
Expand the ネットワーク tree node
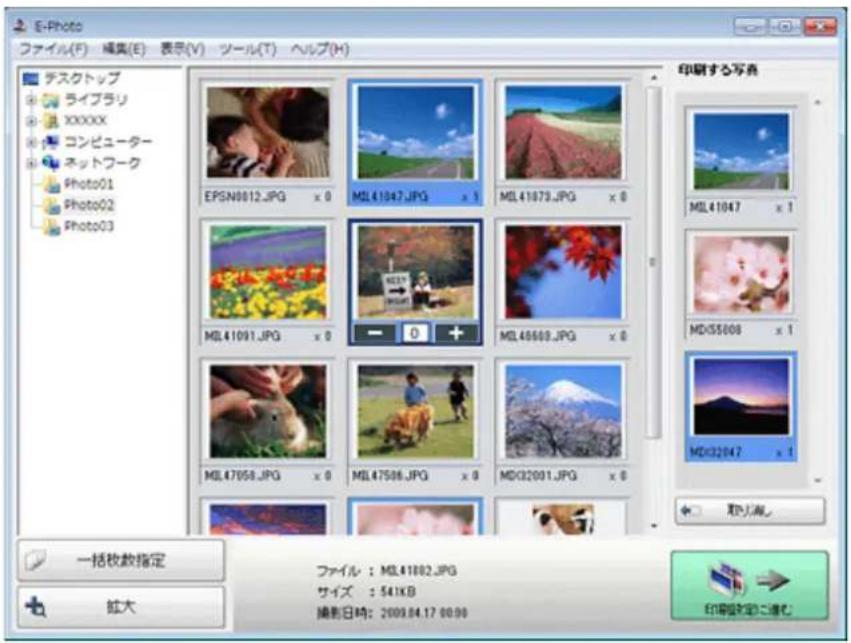[31, 162]
